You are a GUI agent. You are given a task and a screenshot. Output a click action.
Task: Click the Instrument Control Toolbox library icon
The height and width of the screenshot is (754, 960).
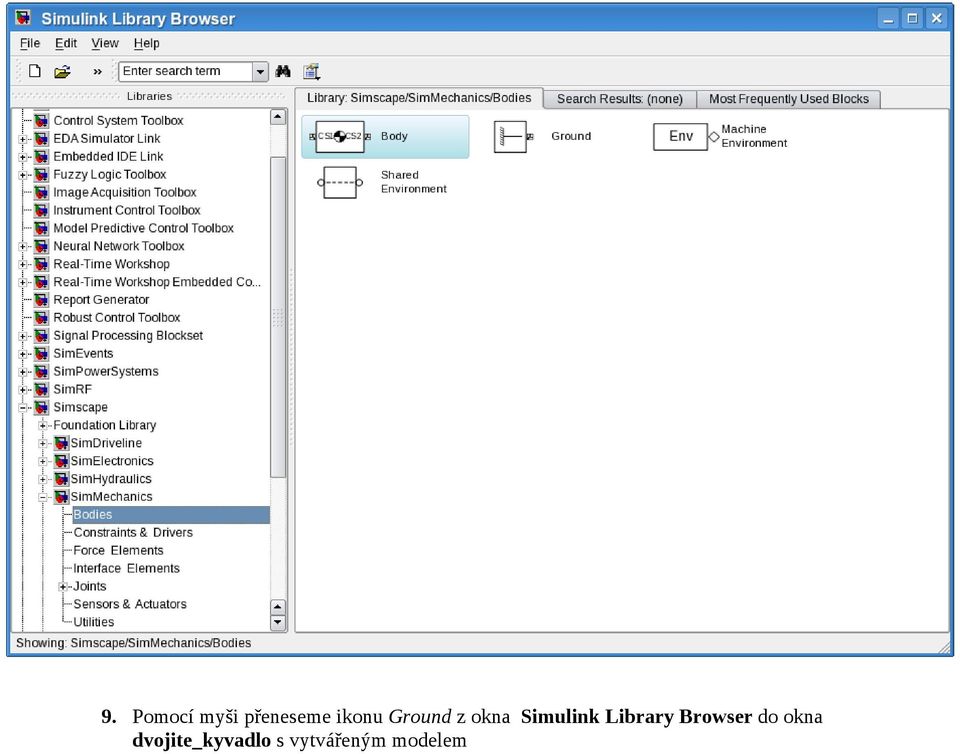tap(41, 210)
